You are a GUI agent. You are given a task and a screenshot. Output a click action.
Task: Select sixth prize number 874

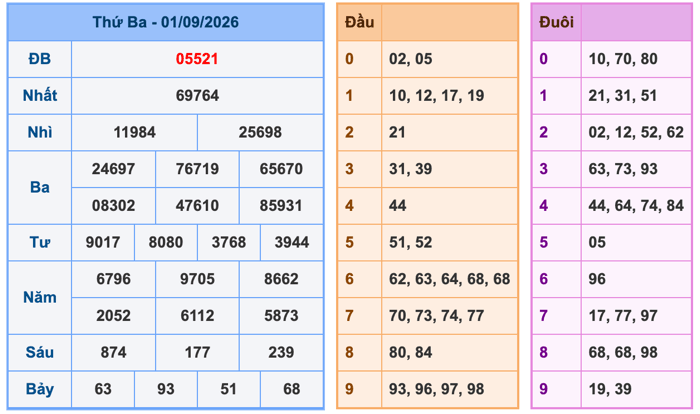point(113,352)
